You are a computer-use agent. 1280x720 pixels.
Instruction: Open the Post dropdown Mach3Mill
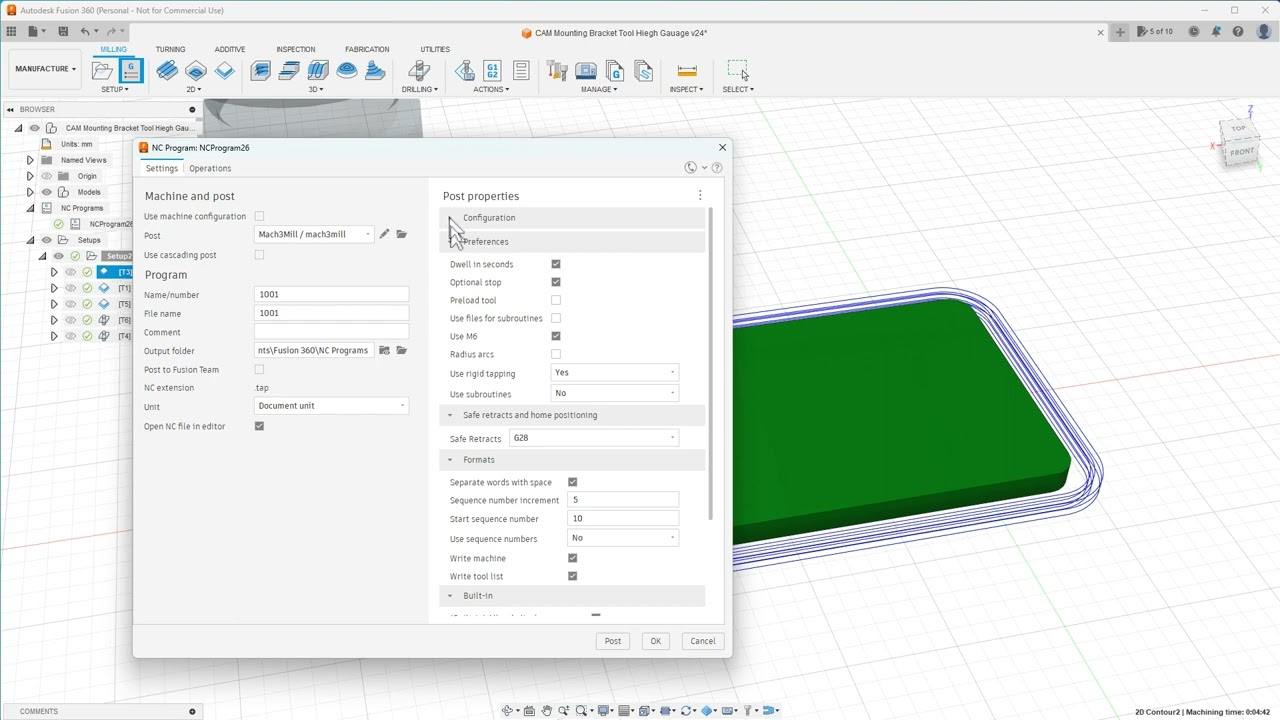pyautogui.click(x=314, y=234)
